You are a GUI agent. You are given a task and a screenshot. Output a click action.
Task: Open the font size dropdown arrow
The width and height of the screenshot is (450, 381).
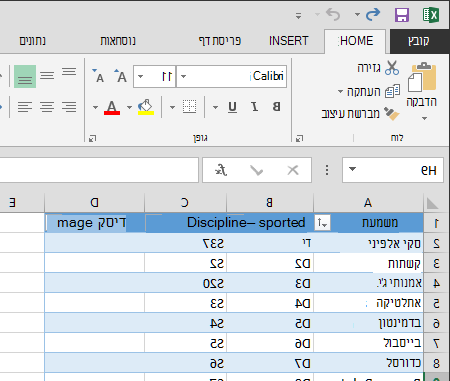(140, 77)
